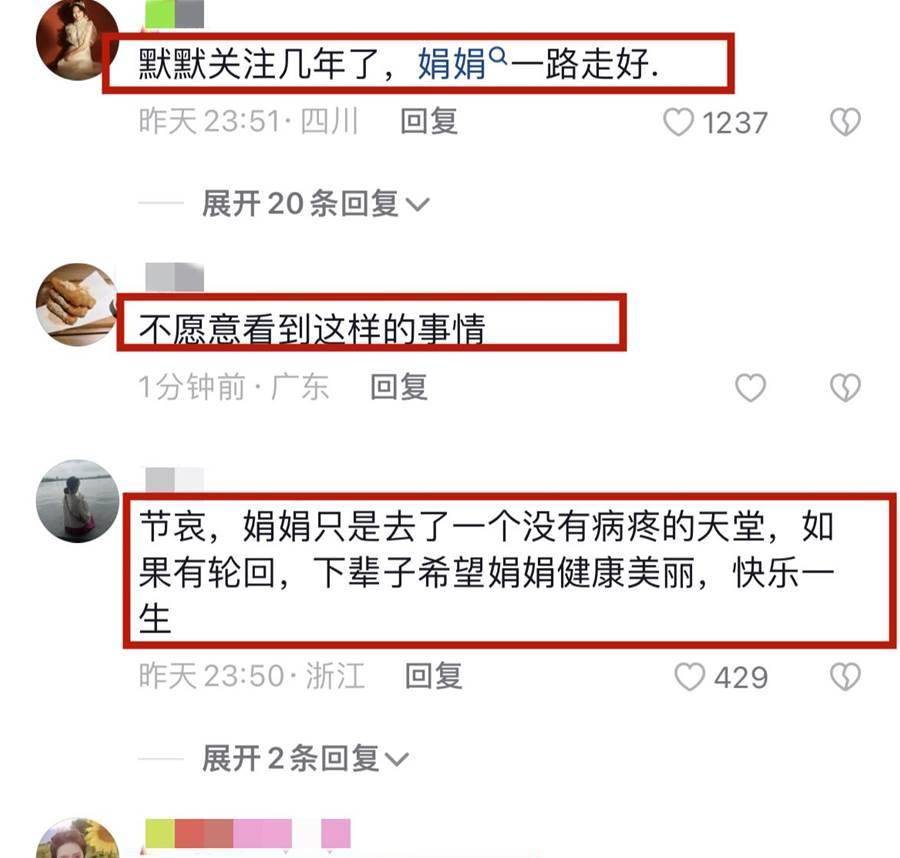The width and height of the screenshot is (900, 858).
Task: Open avatar of first commenter in white dress
Action: click(x=77, y=39)
